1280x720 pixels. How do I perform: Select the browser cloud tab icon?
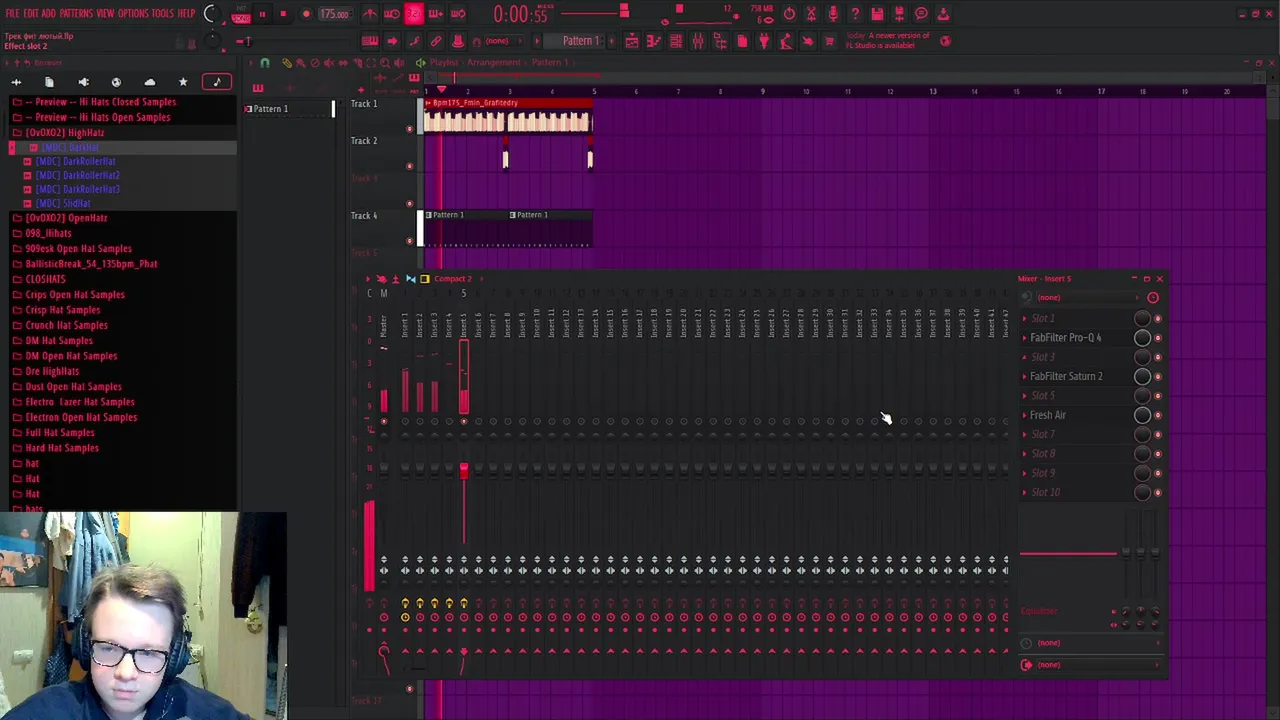point(149,82)
